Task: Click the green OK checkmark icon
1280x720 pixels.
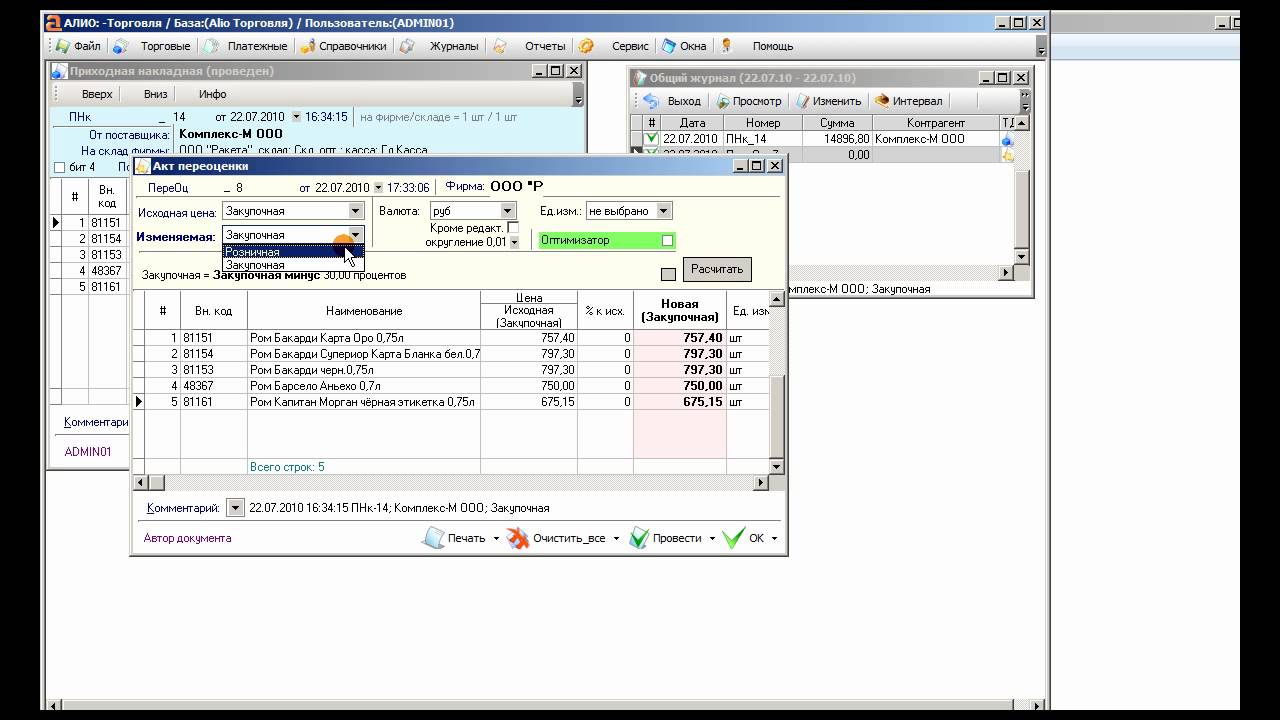Action: [733, 538]
